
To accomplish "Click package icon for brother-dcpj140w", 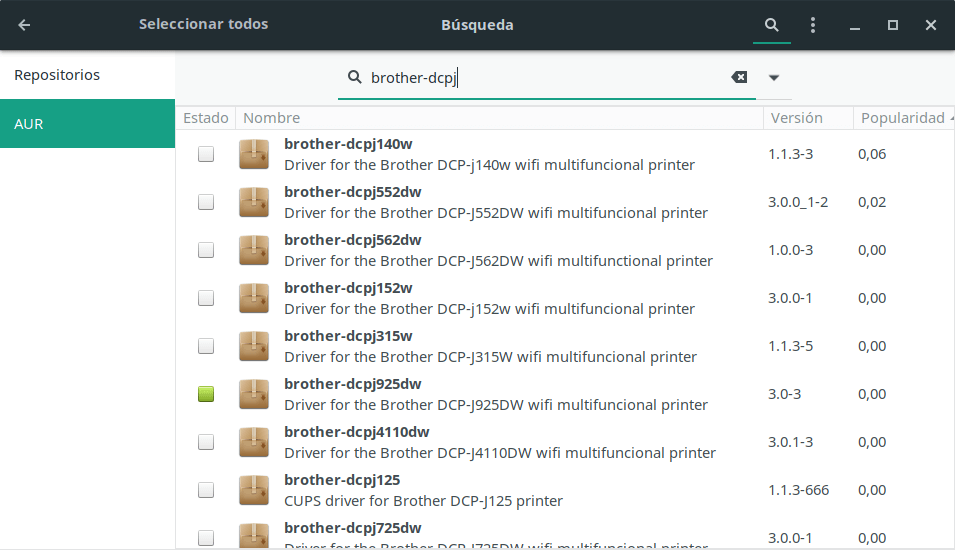I will pyautogui.click(x=254, y=154).
